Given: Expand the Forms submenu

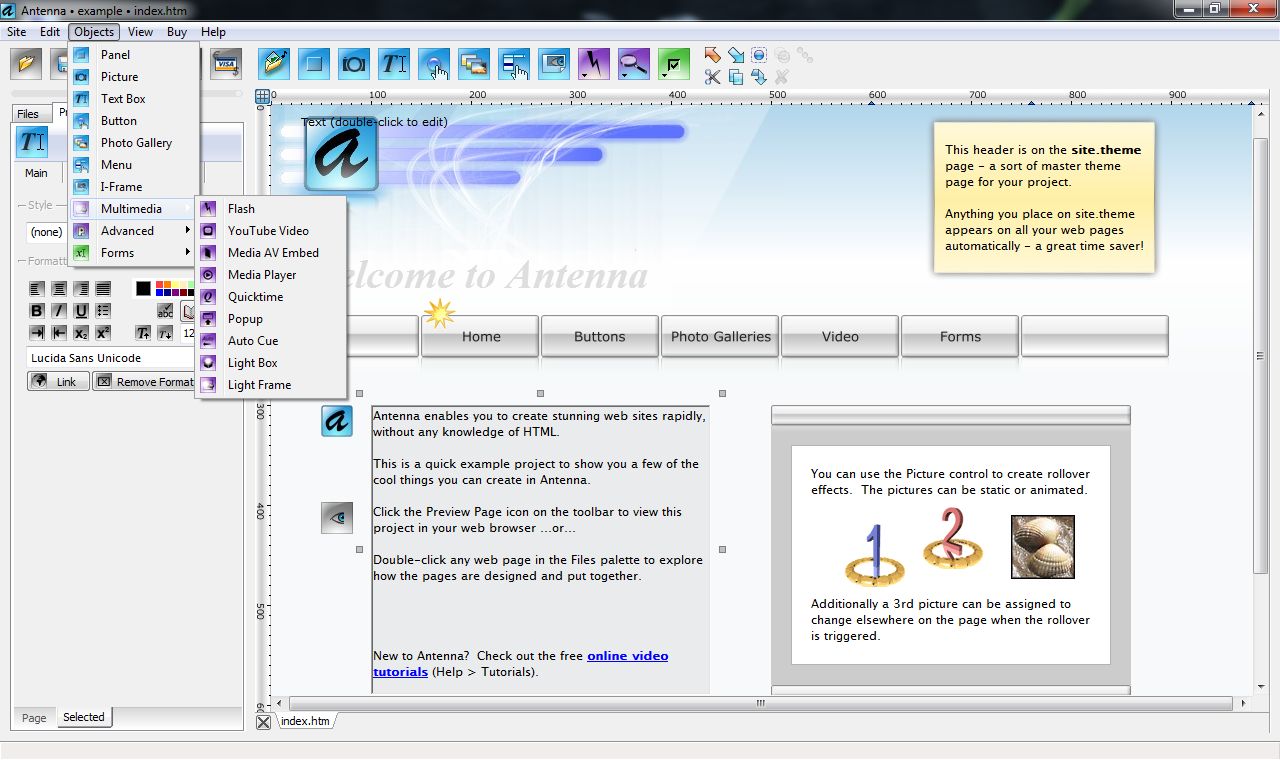Looking at the screenshot, I should [133, 253].
